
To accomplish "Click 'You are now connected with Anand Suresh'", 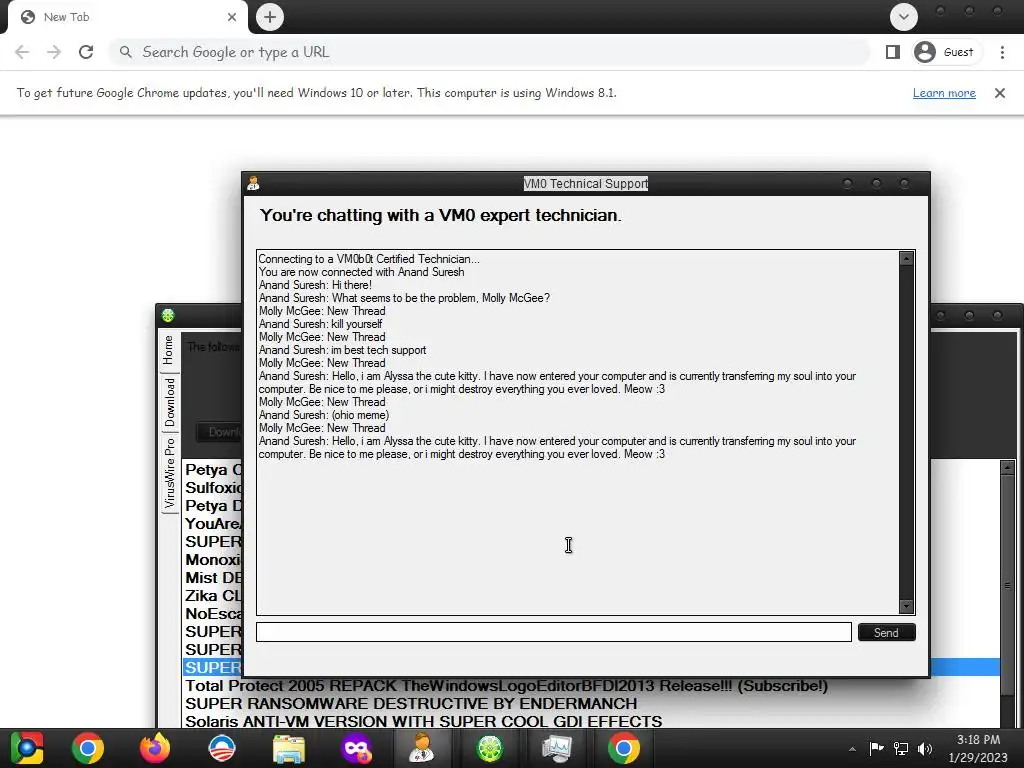I will (362, 272).
